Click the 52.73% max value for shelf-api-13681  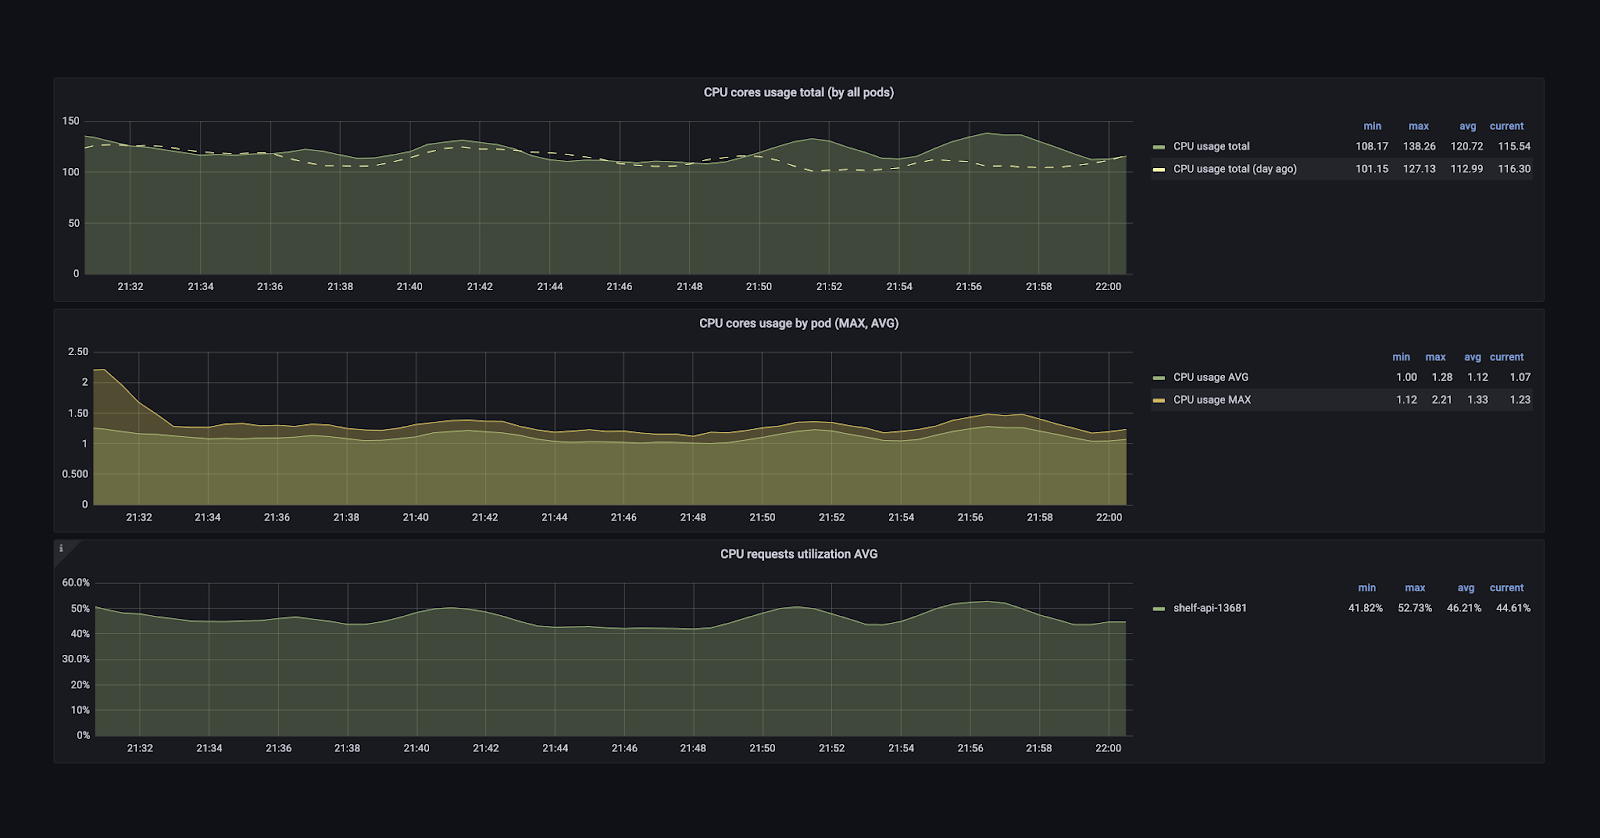pos(1414,608)
